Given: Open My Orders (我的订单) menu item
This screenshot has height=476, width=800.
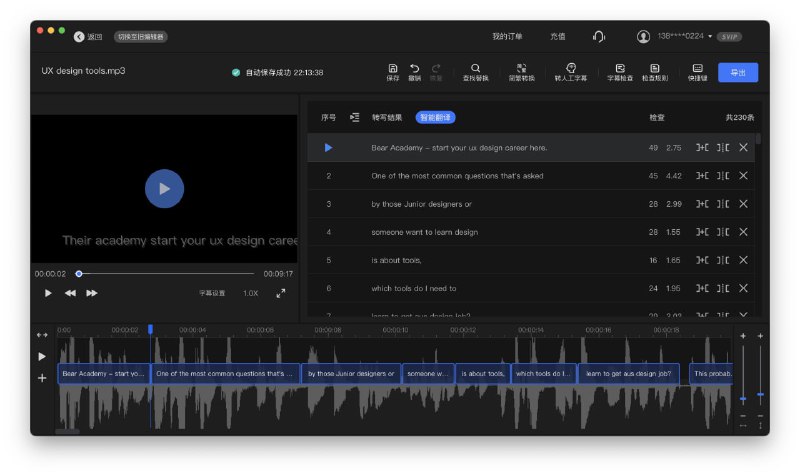Looking at the screenshot, I should click(x=507, y=36).
